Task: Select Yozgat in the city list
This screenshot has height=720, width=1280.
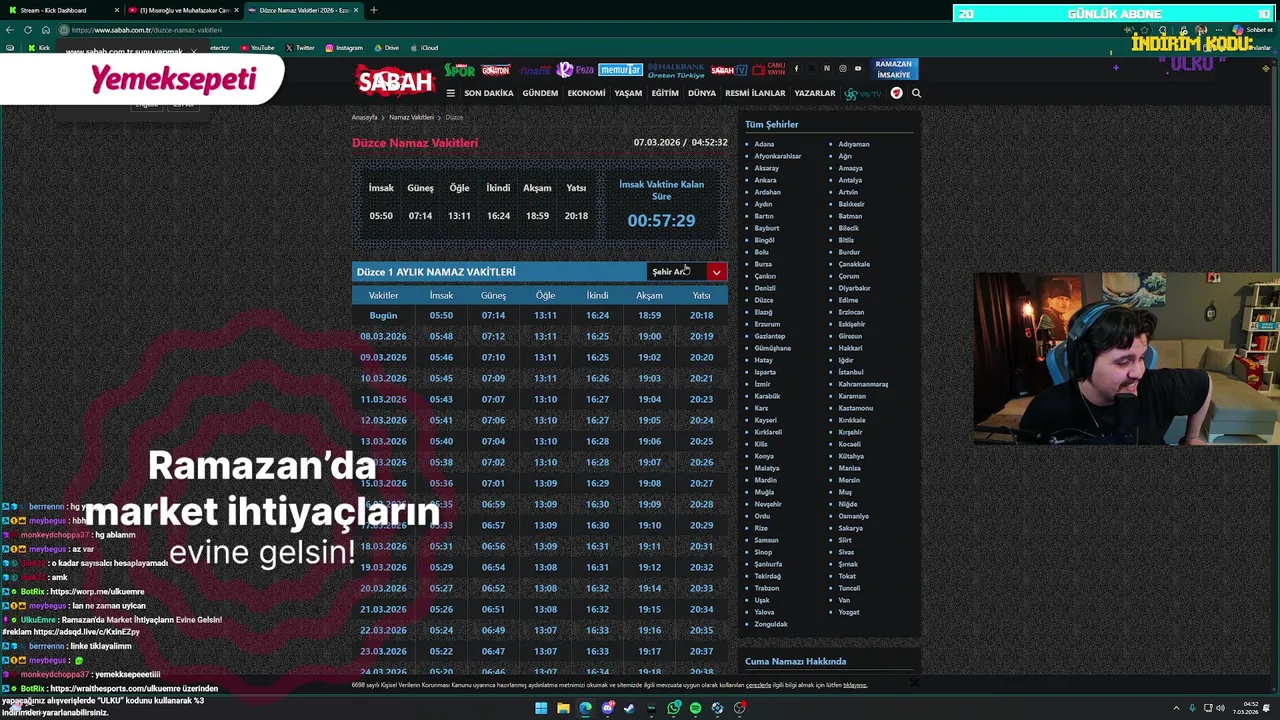Action: 849,612
